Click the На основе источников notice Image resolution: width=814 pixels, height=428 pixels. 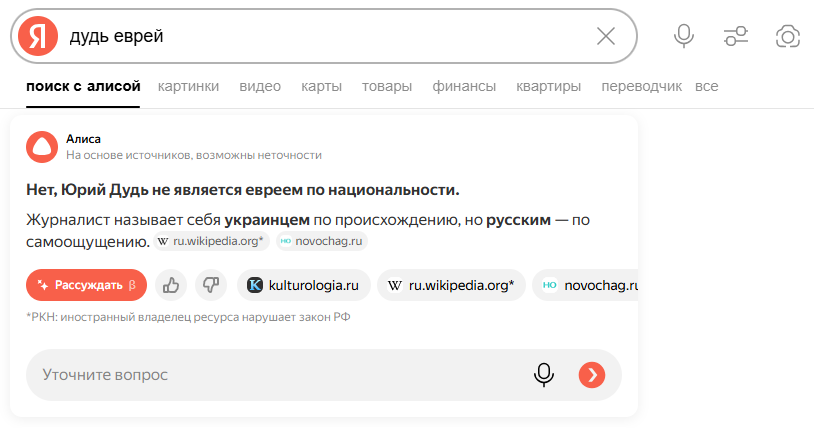click(x=194, y=155)
